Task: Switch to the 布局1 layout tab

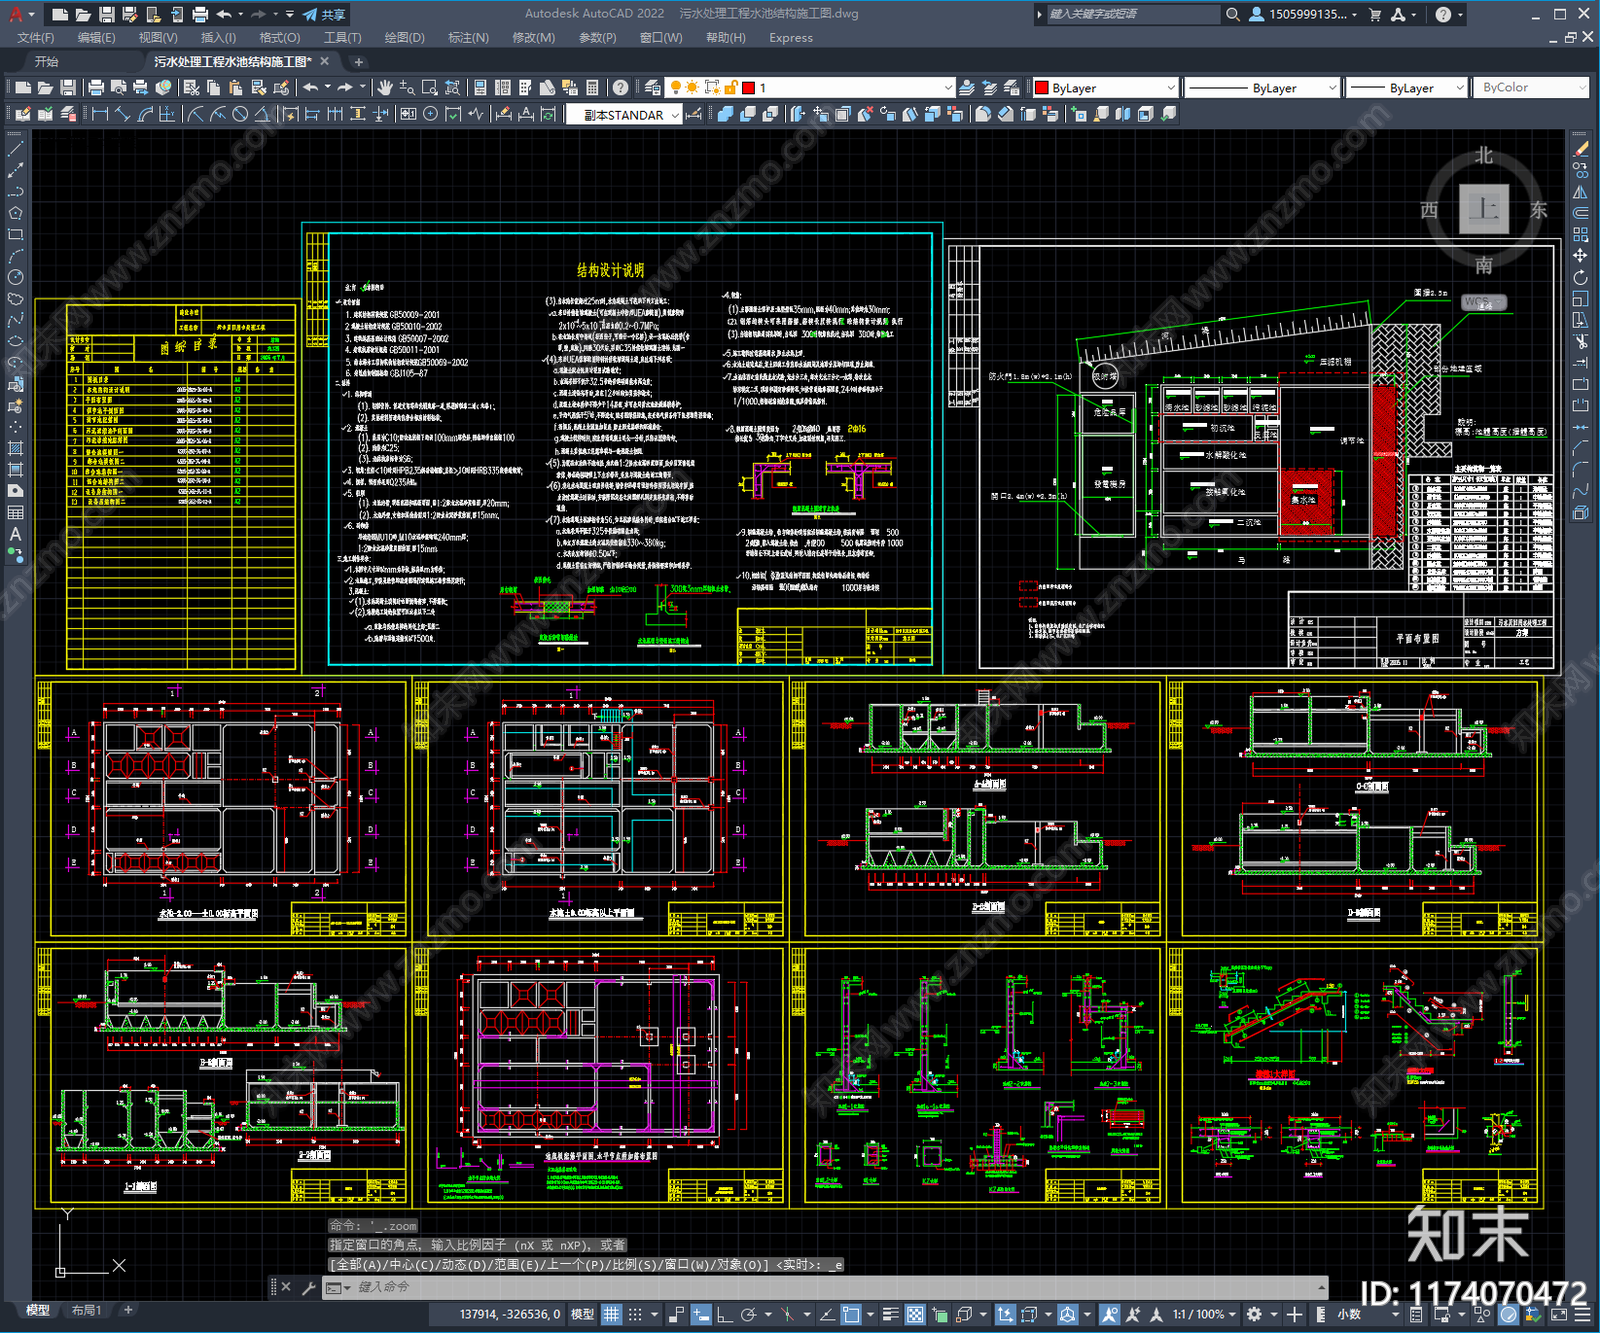Action: [86, 1310]
